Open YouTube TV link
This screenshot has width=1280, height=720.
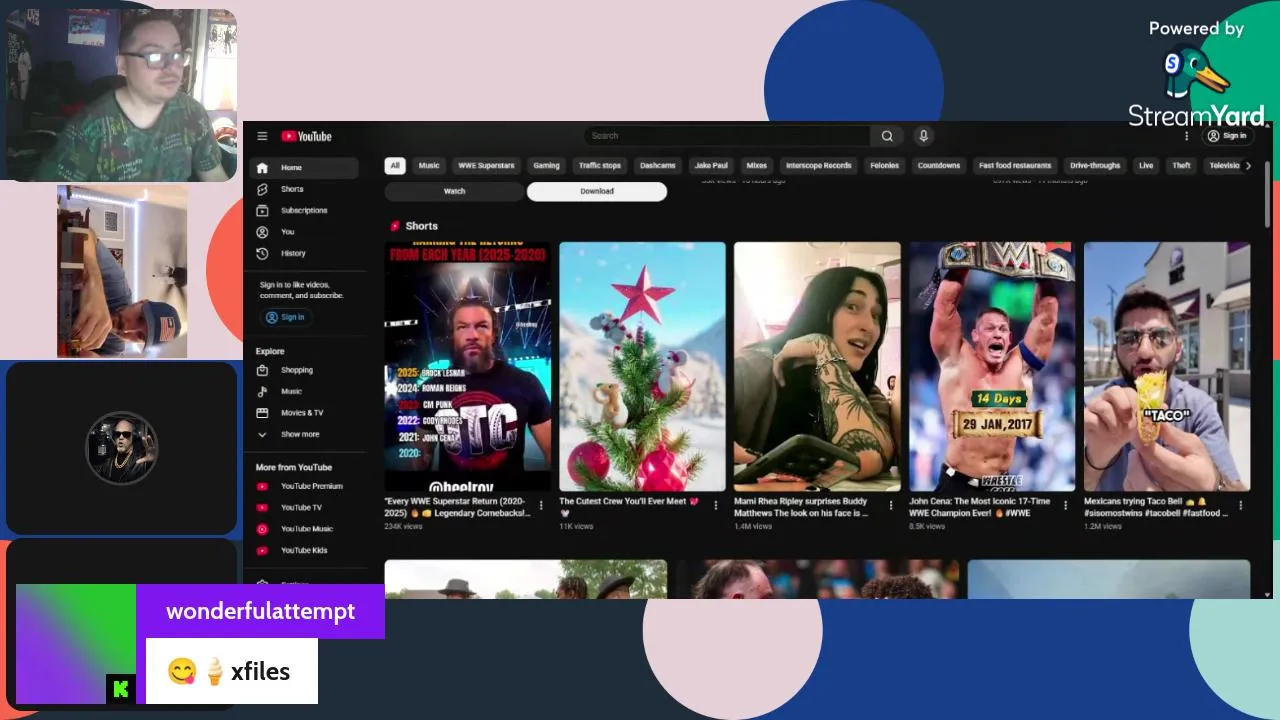304,508
